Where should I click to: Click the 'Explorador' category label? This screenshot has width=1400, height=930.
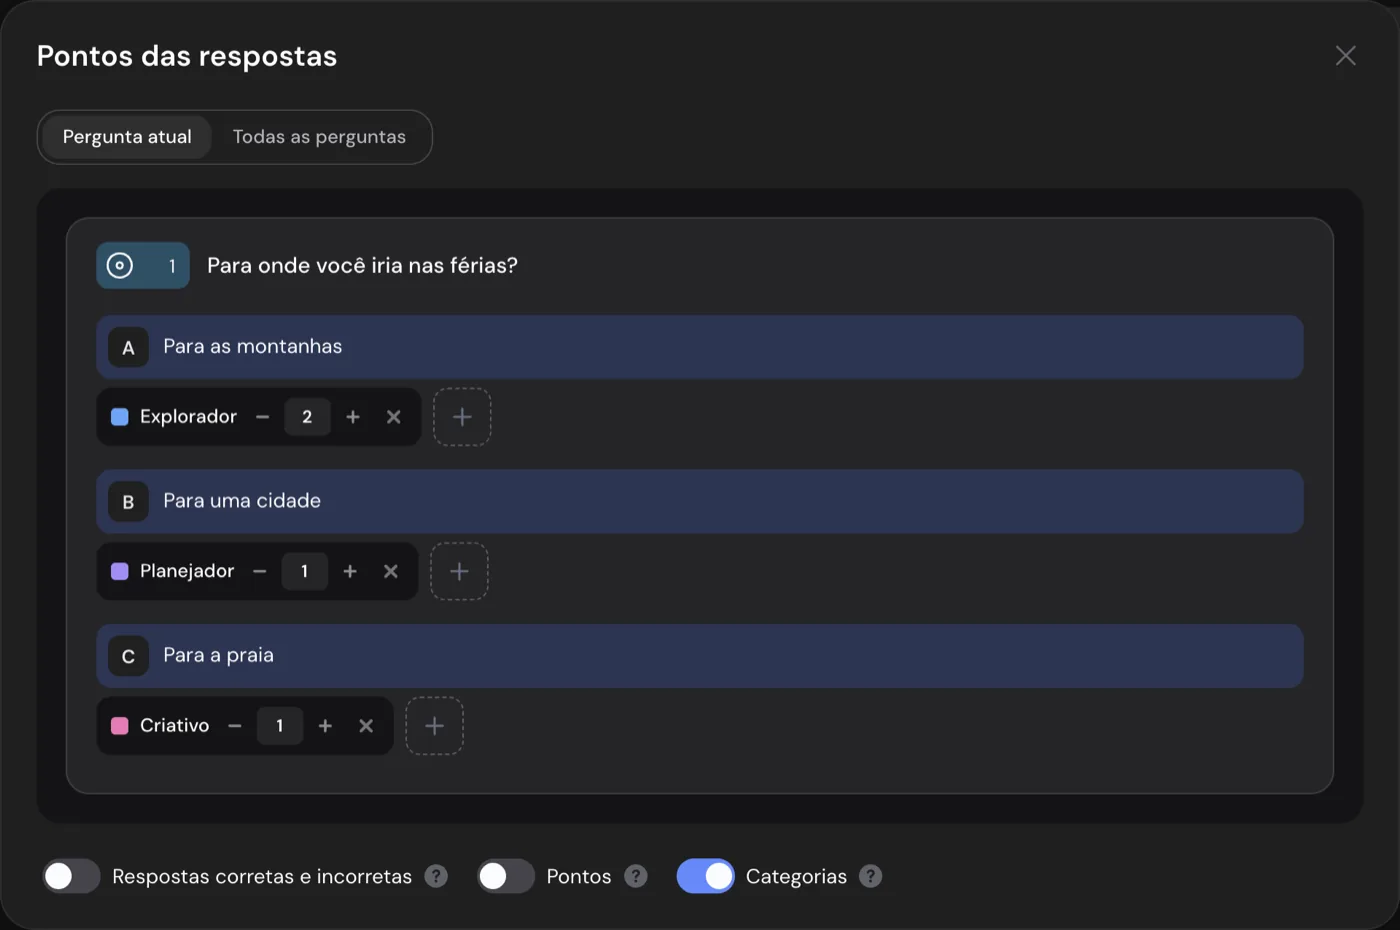(x=188, y=417)
